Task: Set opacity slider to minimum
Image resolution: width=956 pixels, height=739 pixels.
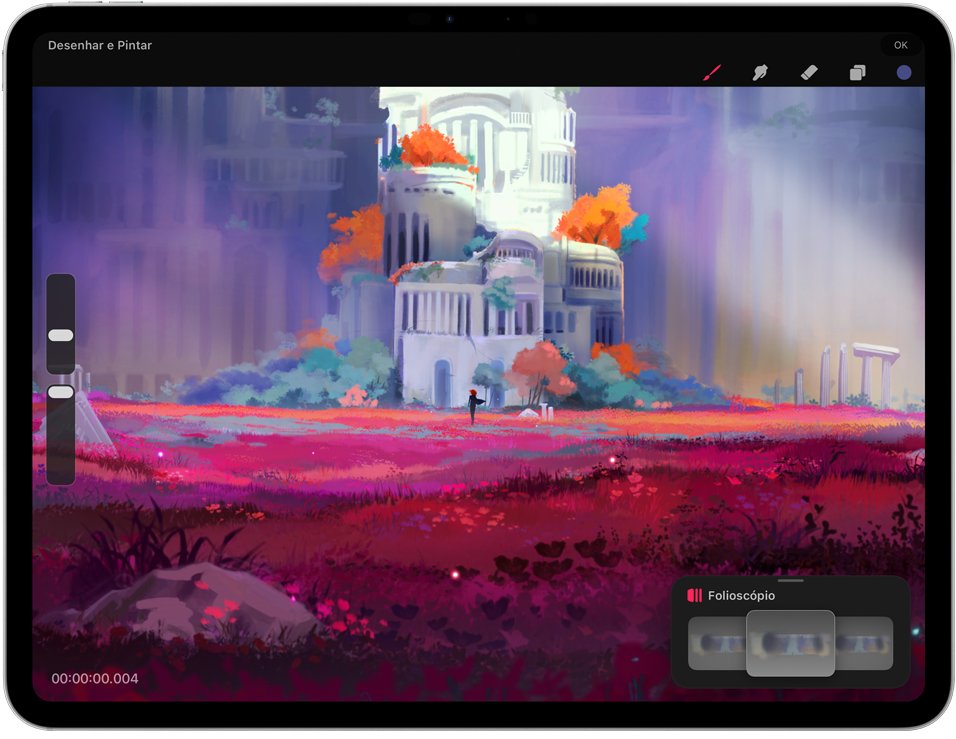Action: click(61, 477)
